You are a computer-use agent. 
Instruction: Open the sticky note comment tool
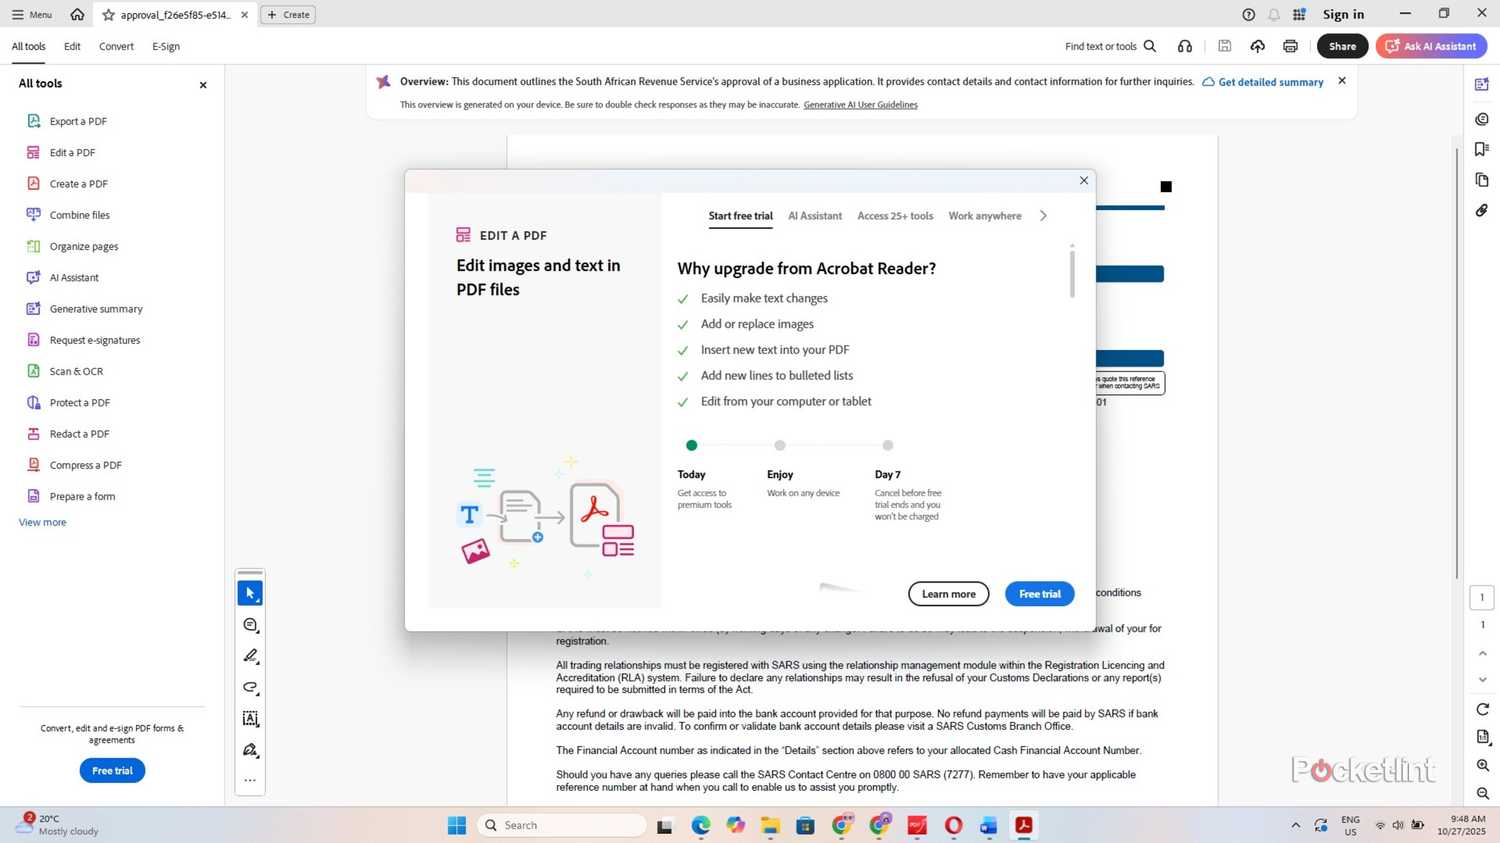pyautogui.click(x=250, y=624)
